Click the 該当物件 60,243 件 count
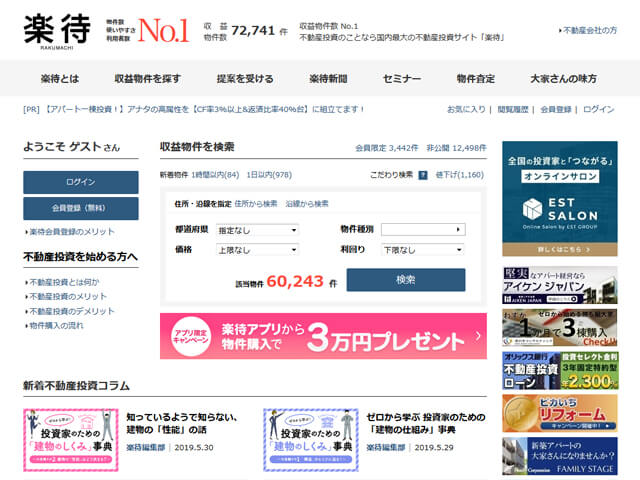 [286, 282]
